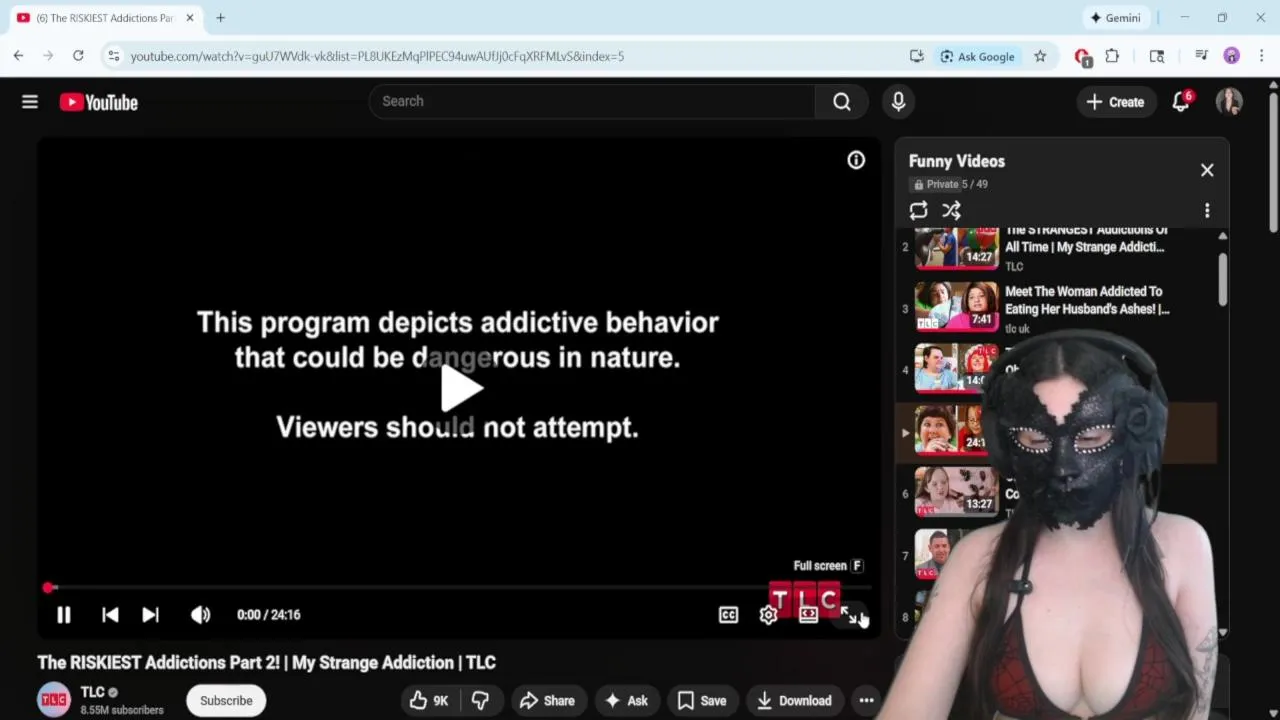View site information icon in address bar

tap(114, 56)
